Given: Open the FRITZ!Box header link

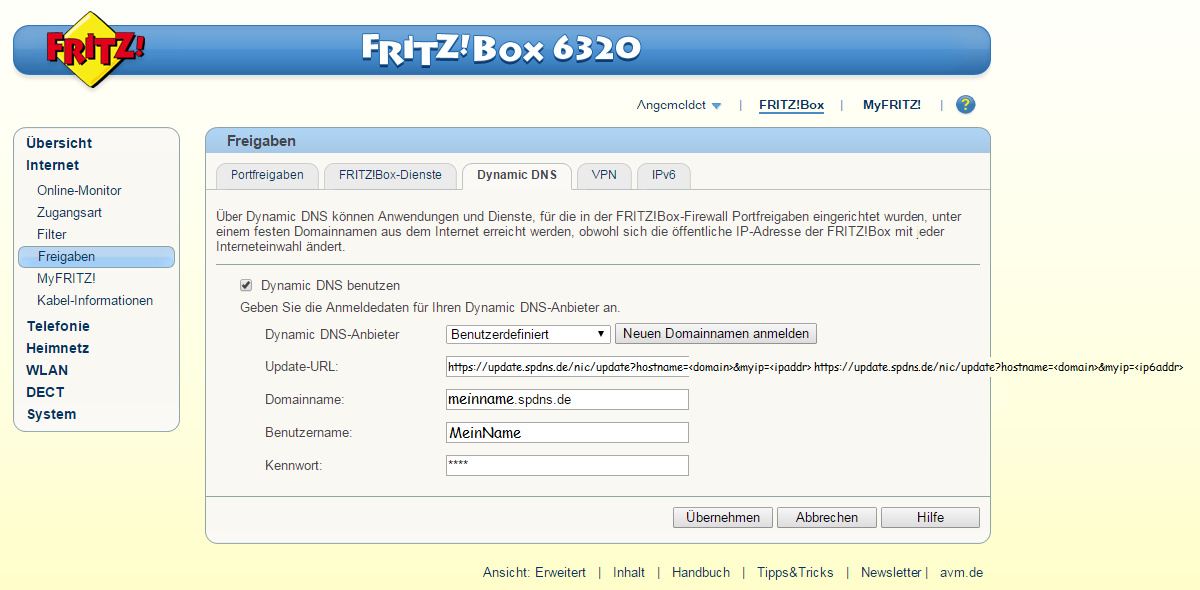Looking at the screenshot, I should [791, 105].
